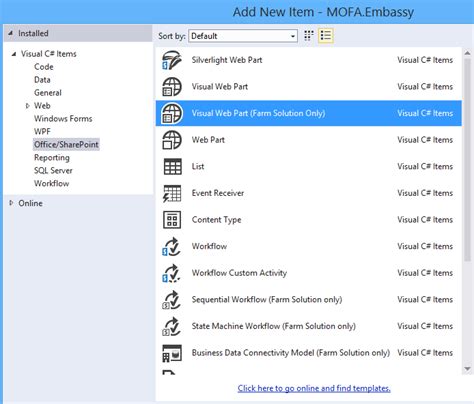Select the Web category
This screenshot has width=474, height=404.
click(x=42, y=106)
